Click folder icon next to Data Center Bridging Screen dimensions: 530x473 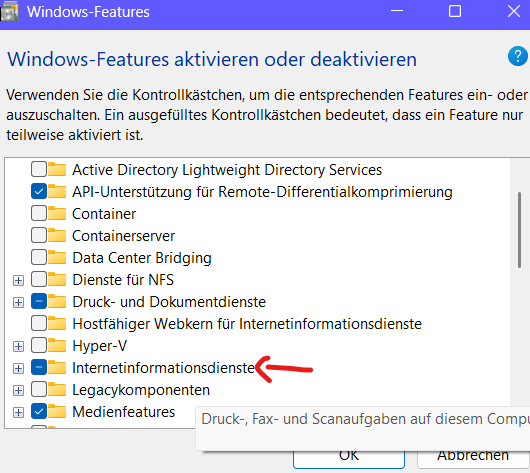pos(57,257)
